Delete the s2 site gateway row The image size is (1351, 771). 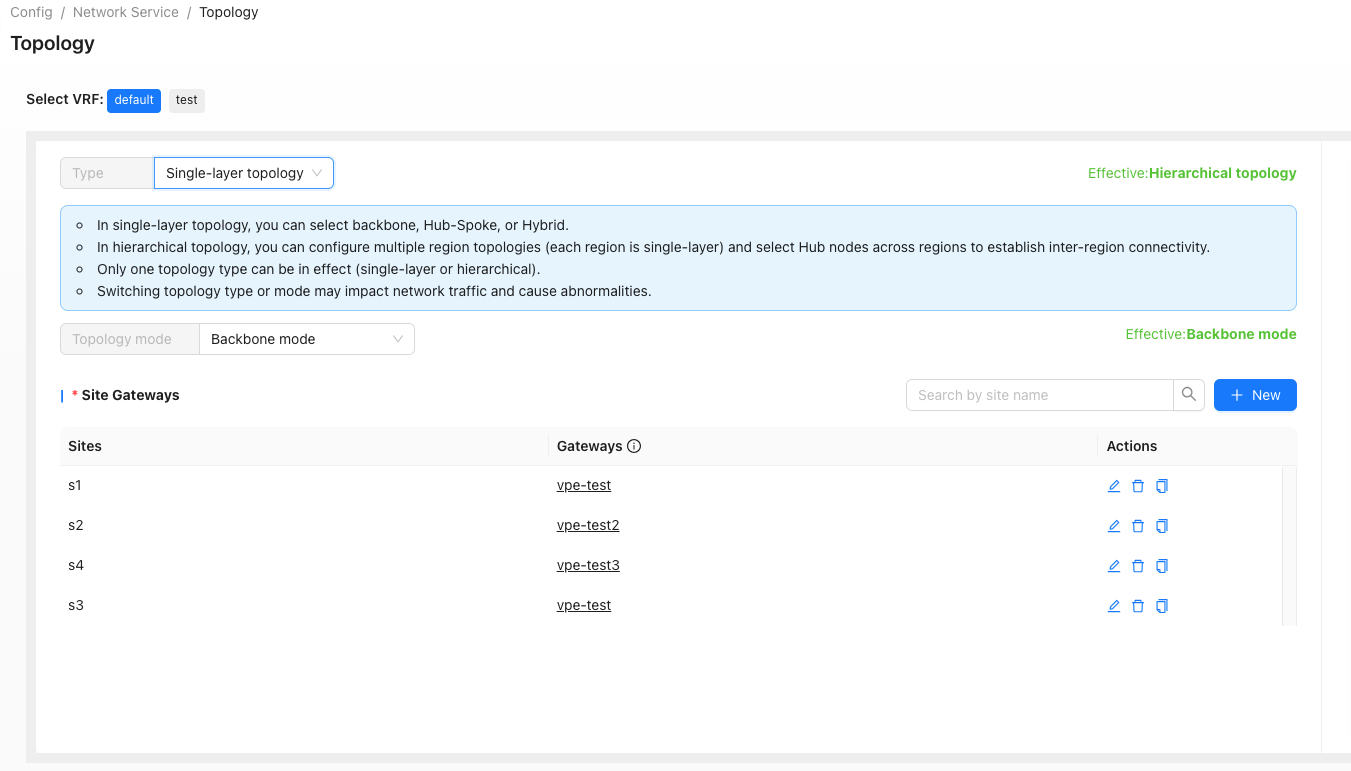(x=1138, y=526)
